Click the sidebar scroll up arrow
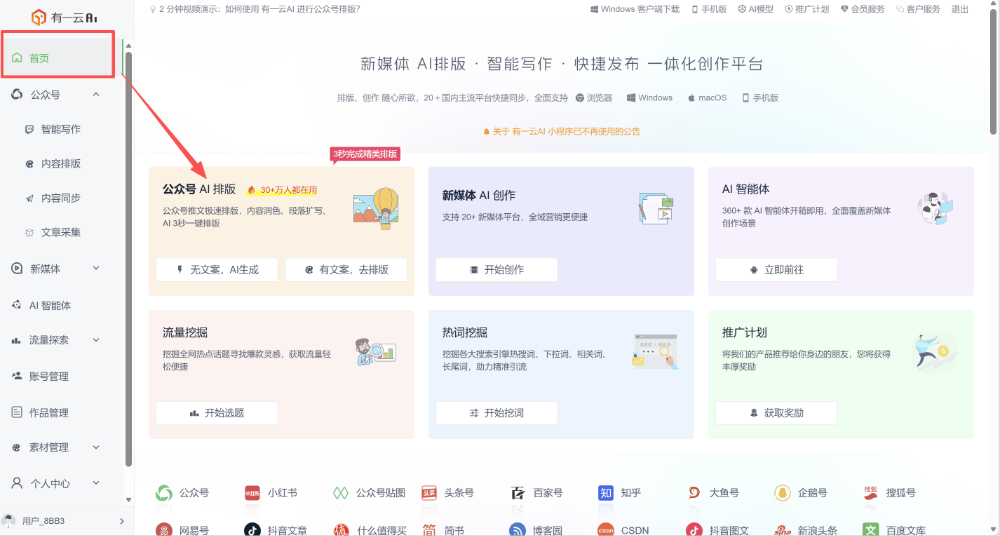 click(128, 46)
